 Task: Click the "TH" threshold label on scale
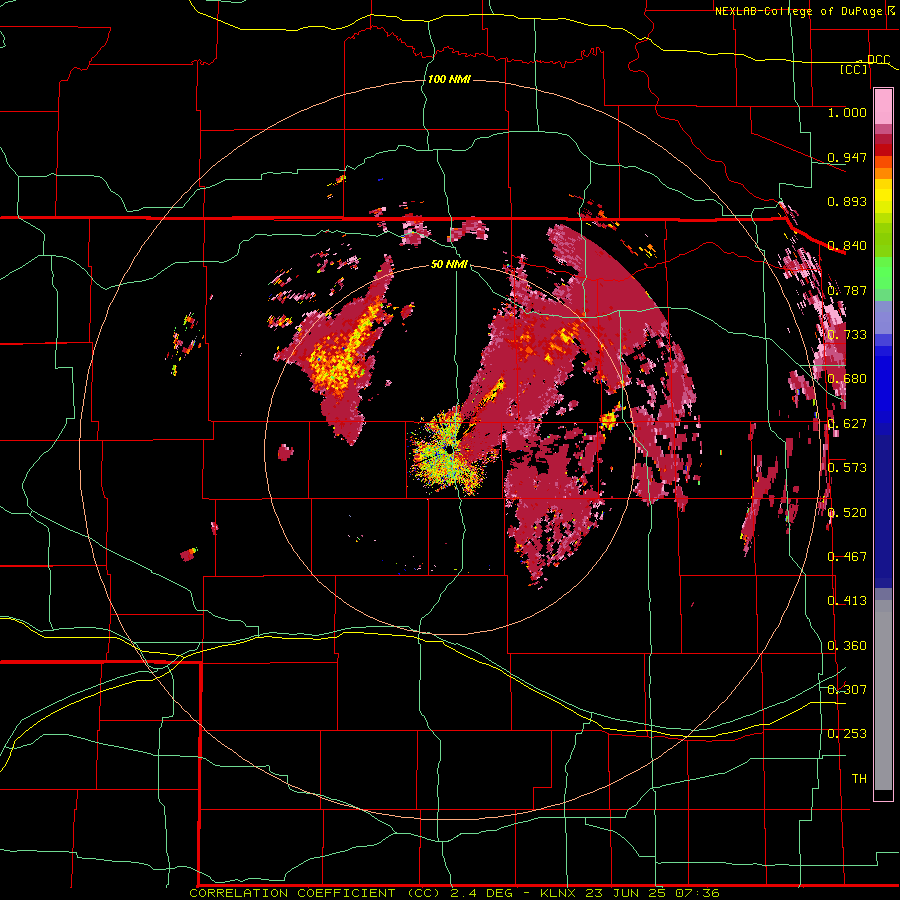(x=859, y=779)
